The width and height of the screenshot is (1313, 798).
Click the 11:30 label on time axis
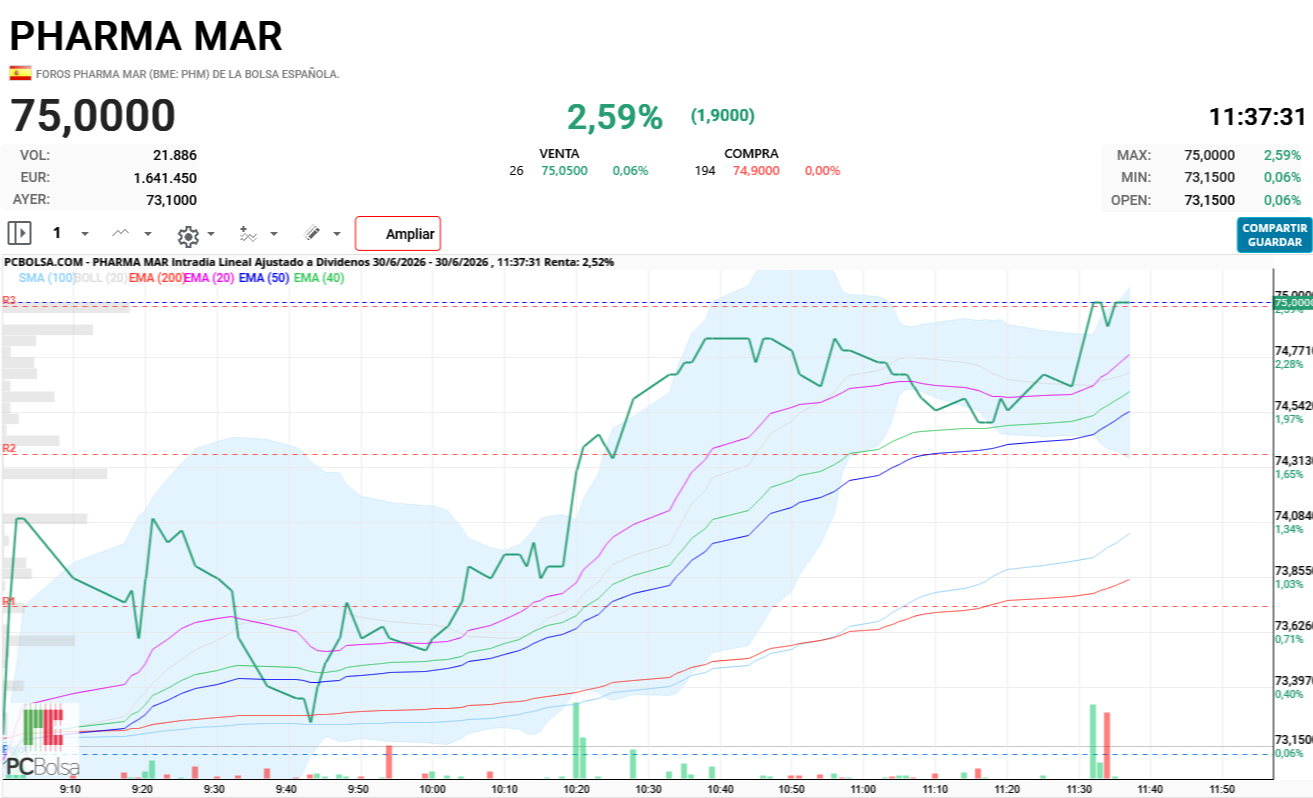click(1079, 788)
